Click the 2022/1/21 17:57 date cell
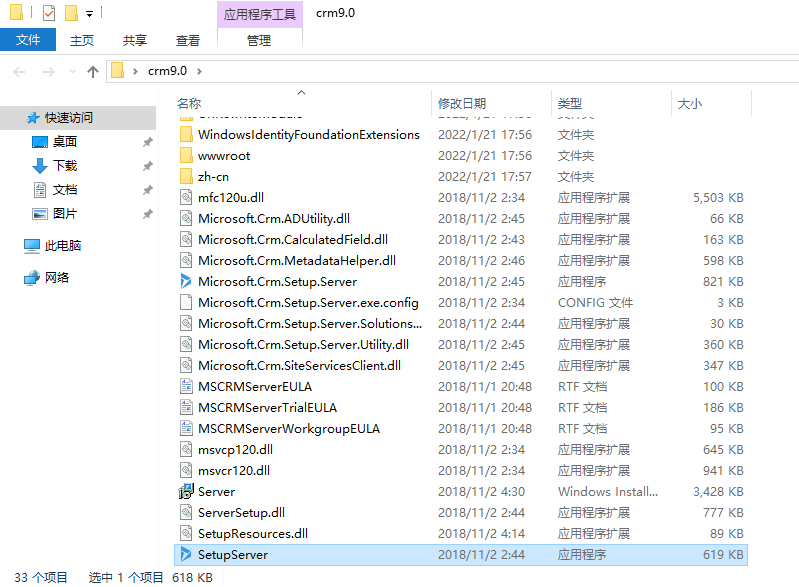The width and height of the screenshot is (799, 587). [485, 176]
